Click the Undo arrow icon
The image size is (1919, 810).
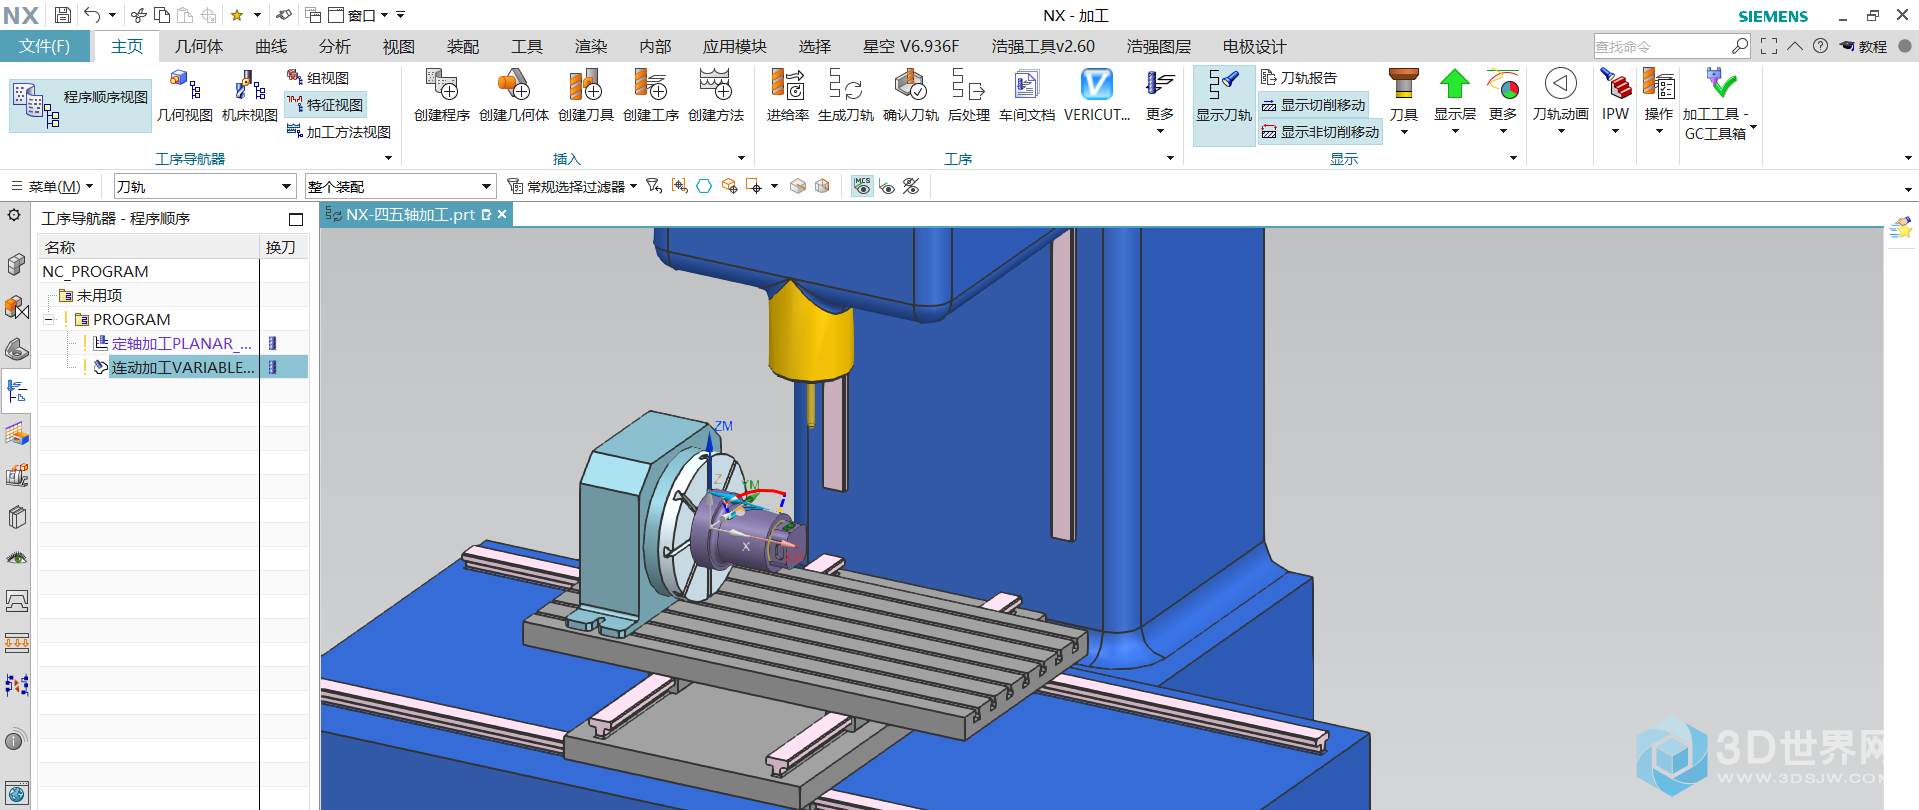pyautogui.click(x=92, y=15)
